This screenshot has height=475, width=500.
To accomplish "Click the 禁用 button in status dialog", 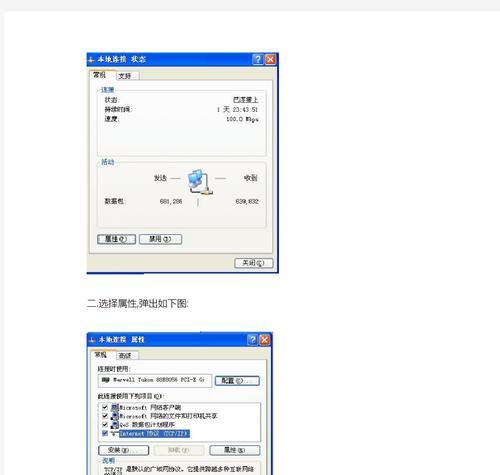I will [160, 239].
